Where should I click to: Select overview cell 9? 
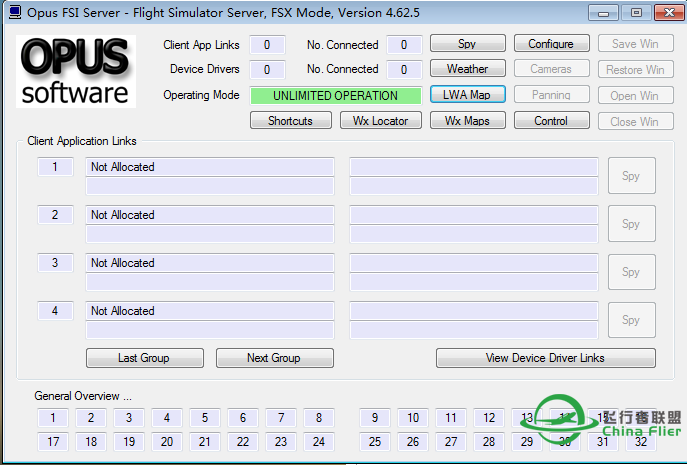pyautogui.click(x=375, y=418)
